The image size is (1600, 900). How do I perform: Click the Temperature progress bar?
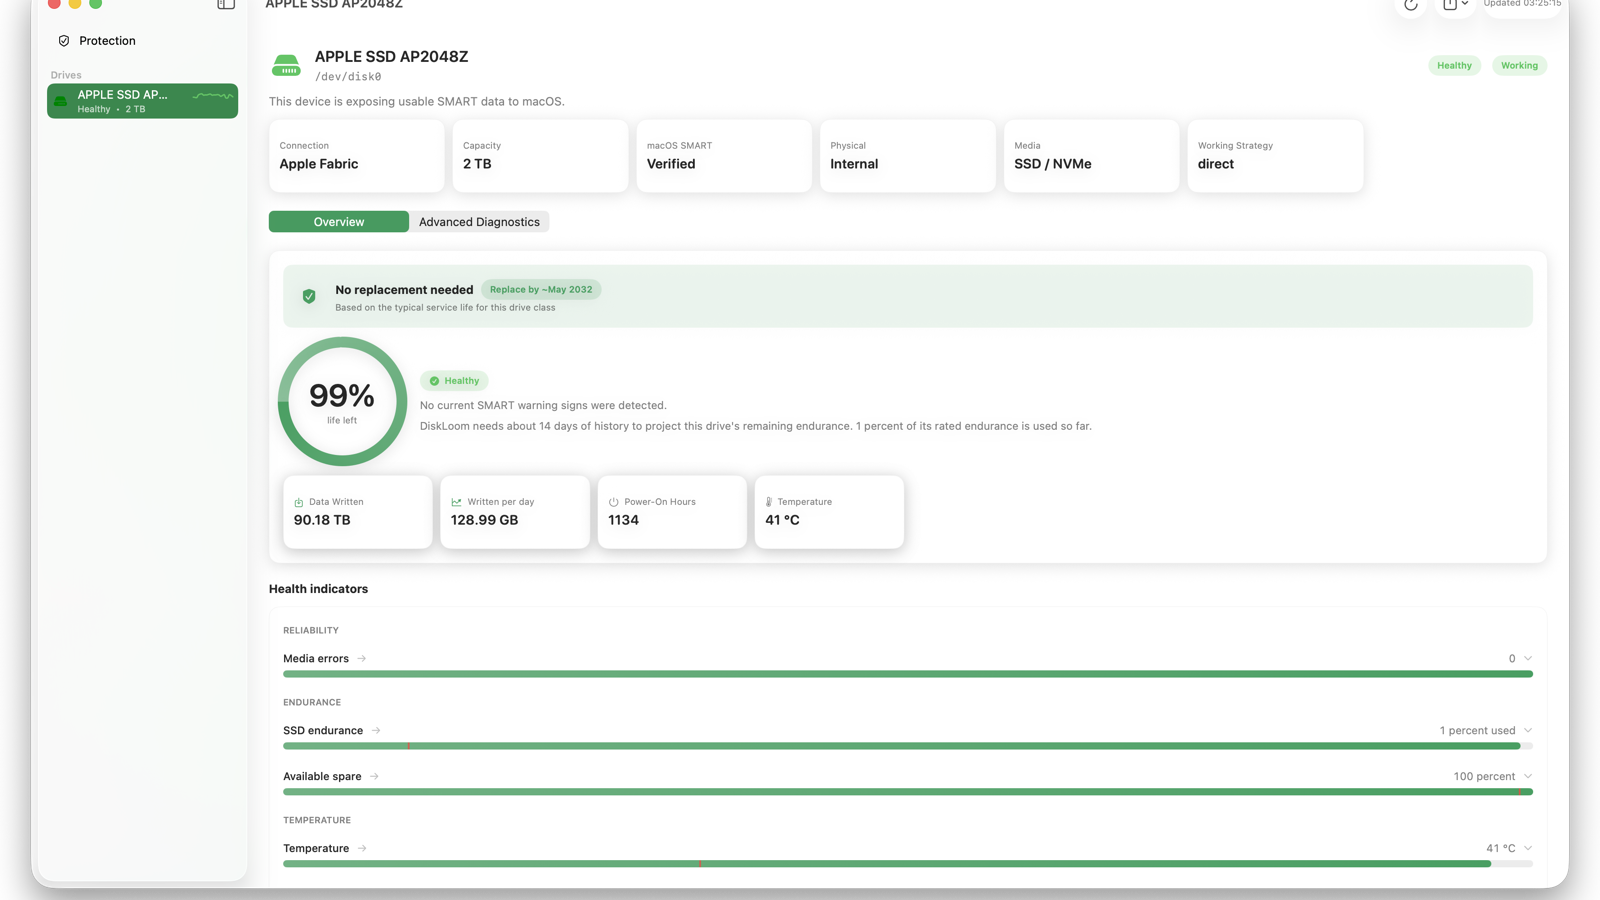pos(908,865)
